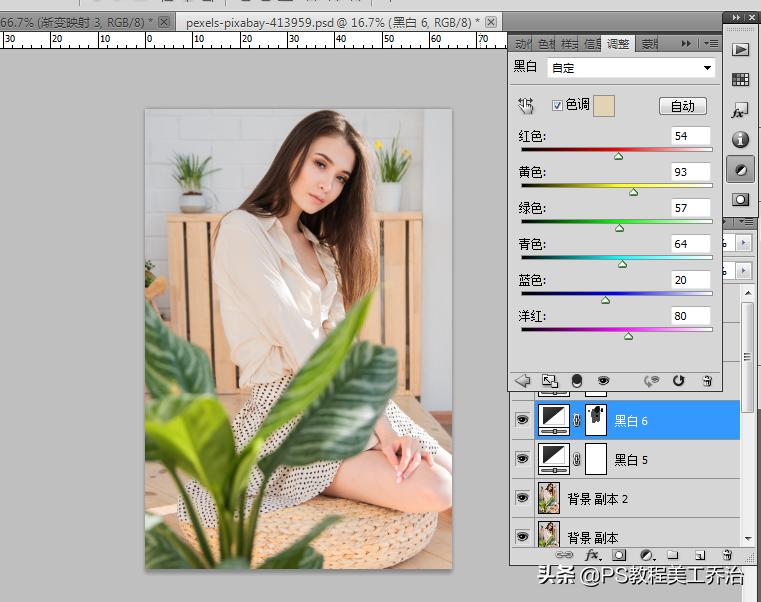Click the 黄色 value field showing 93
This screenshot has width=761, height=602.
(x=691, y=172)
